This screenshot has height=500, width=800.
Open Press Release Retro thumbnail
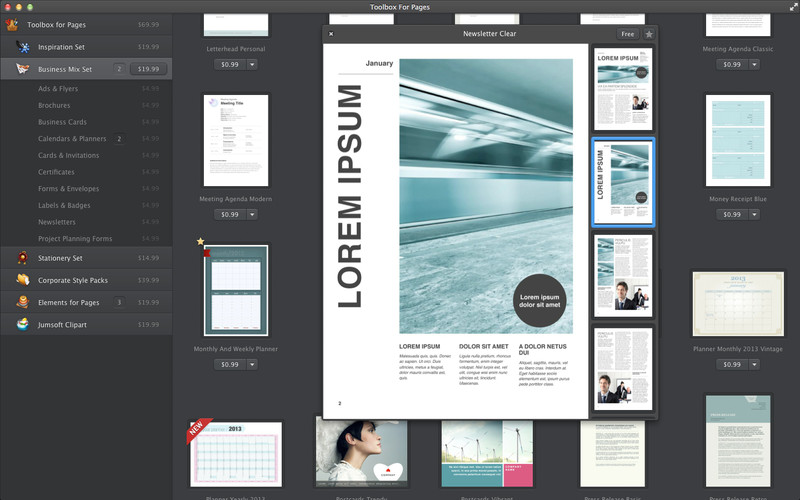click(738, 441)
